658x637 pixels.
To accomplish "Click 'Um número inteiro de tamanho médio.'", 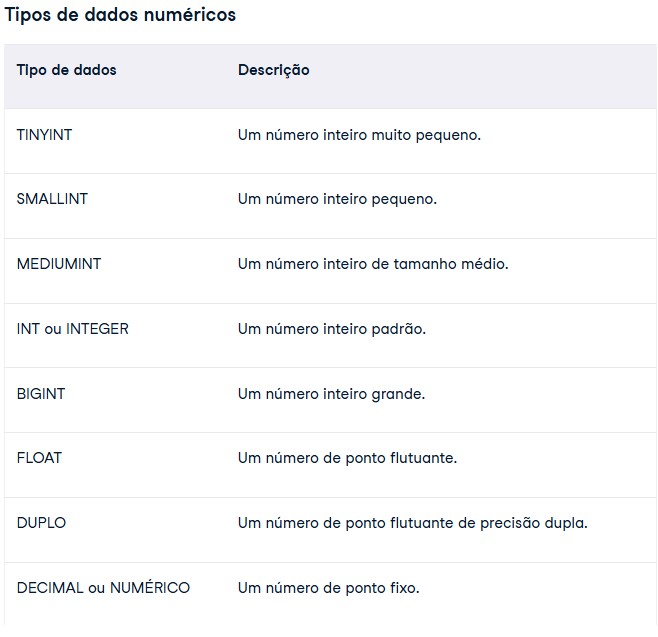I will click(x=373, y=264).
